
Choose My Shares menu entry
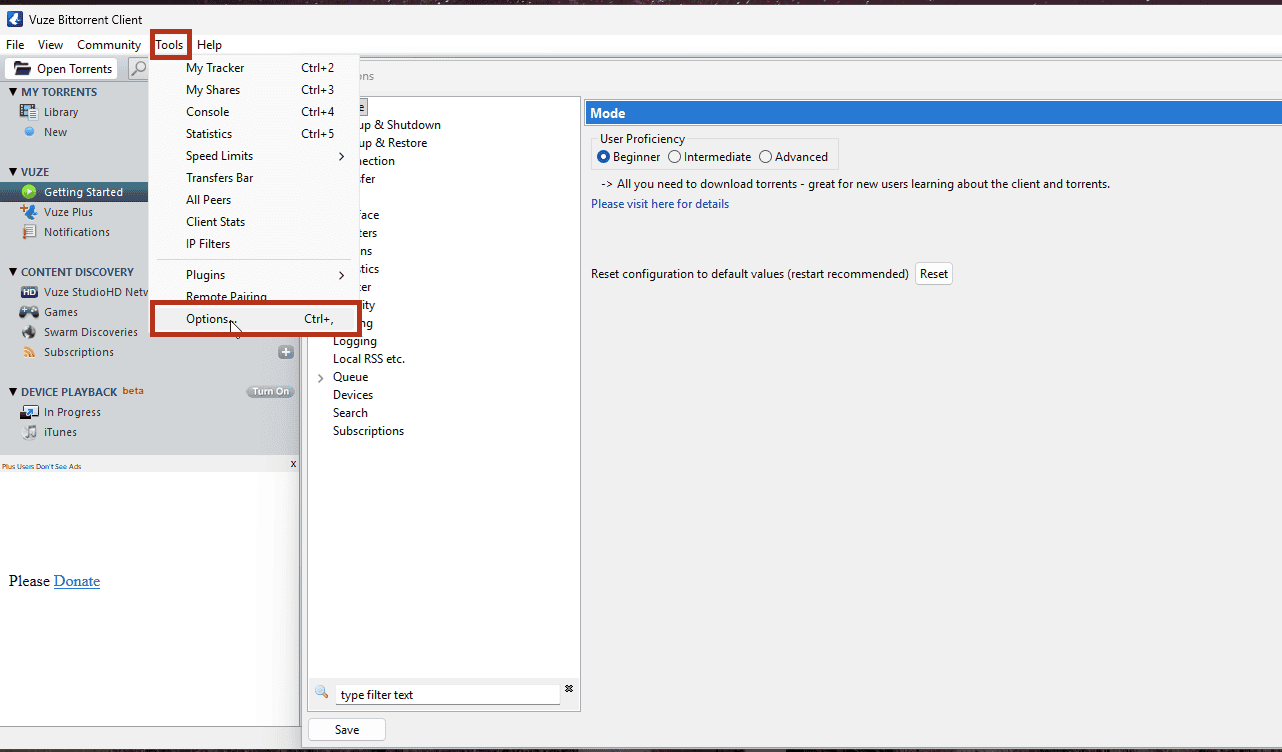point(254,90)
